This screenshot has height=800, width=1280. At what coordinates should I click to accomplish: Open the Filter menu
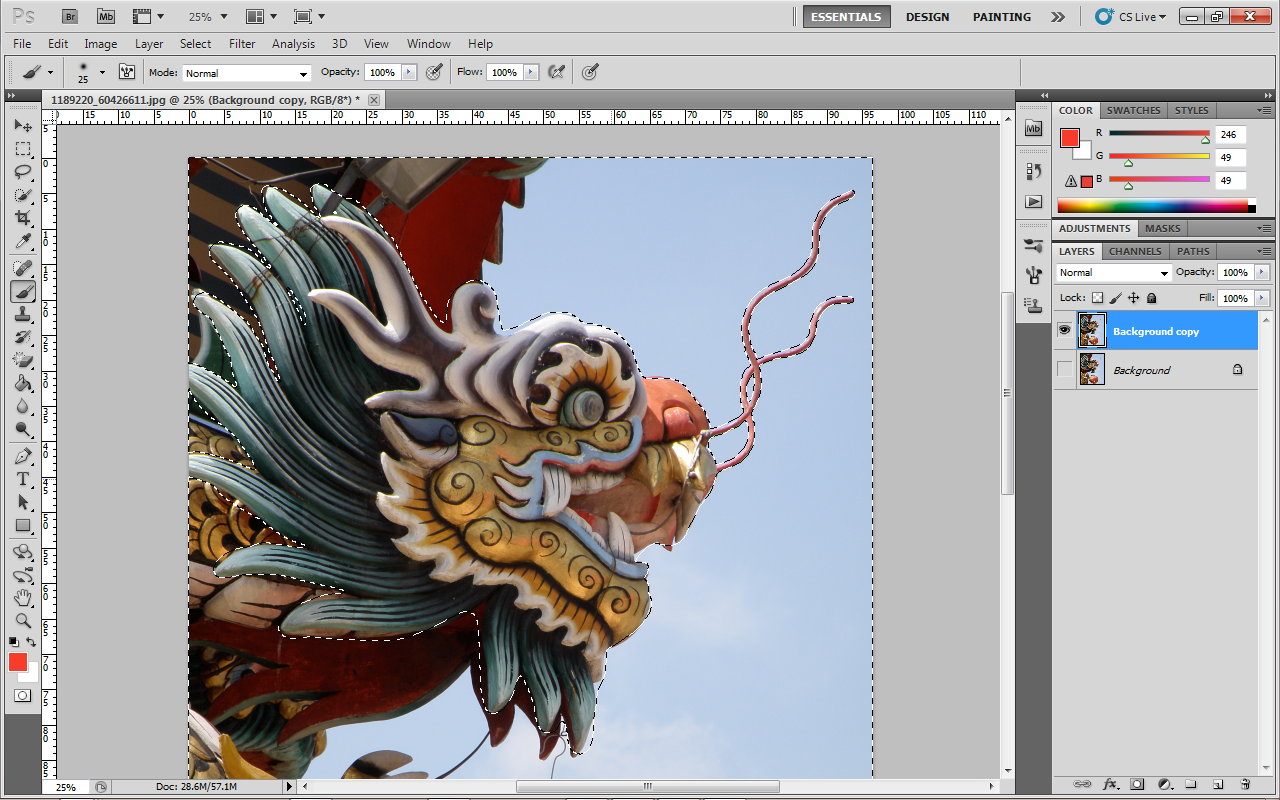coord(242,44)
